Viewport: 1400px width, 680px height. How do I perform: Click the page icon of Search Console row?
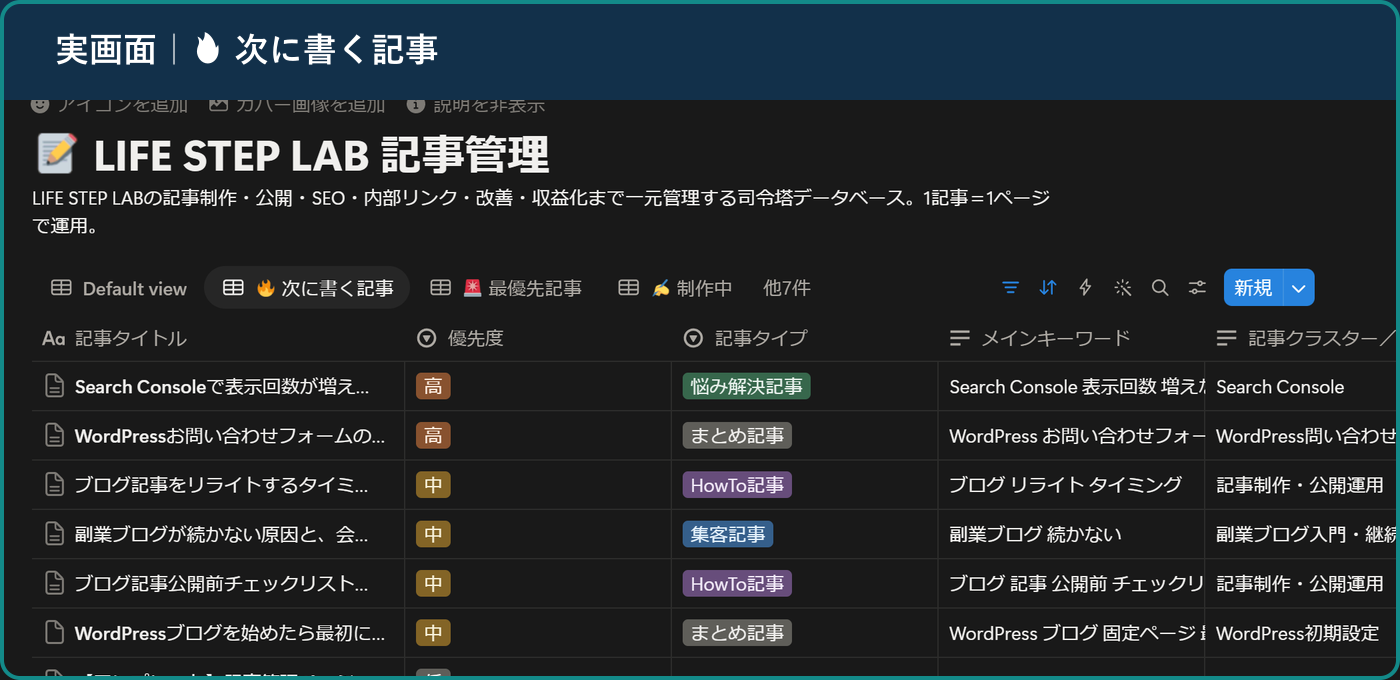click(x=55, y=387)
